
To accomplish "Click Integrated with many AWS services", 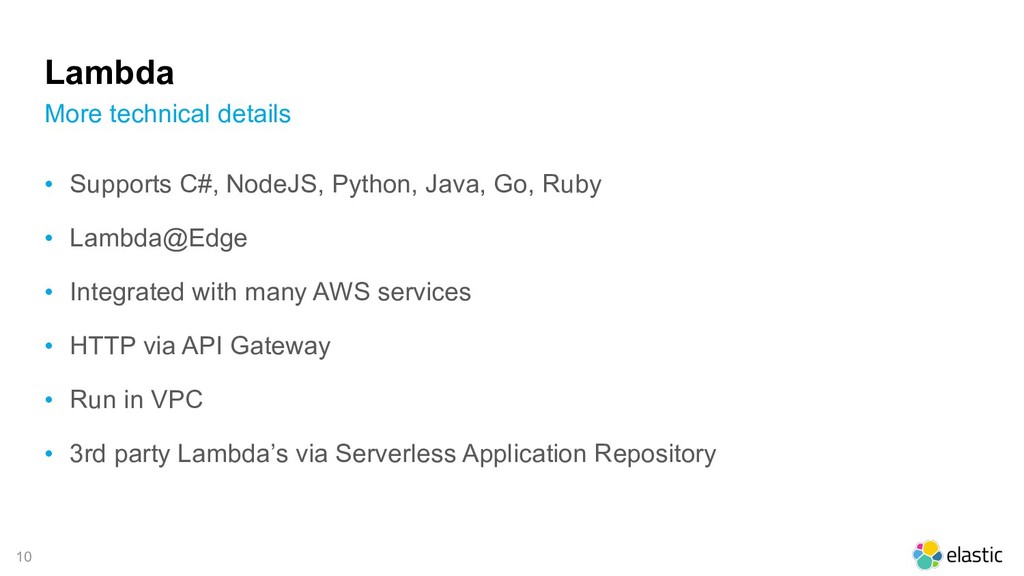I will [270, 292].
